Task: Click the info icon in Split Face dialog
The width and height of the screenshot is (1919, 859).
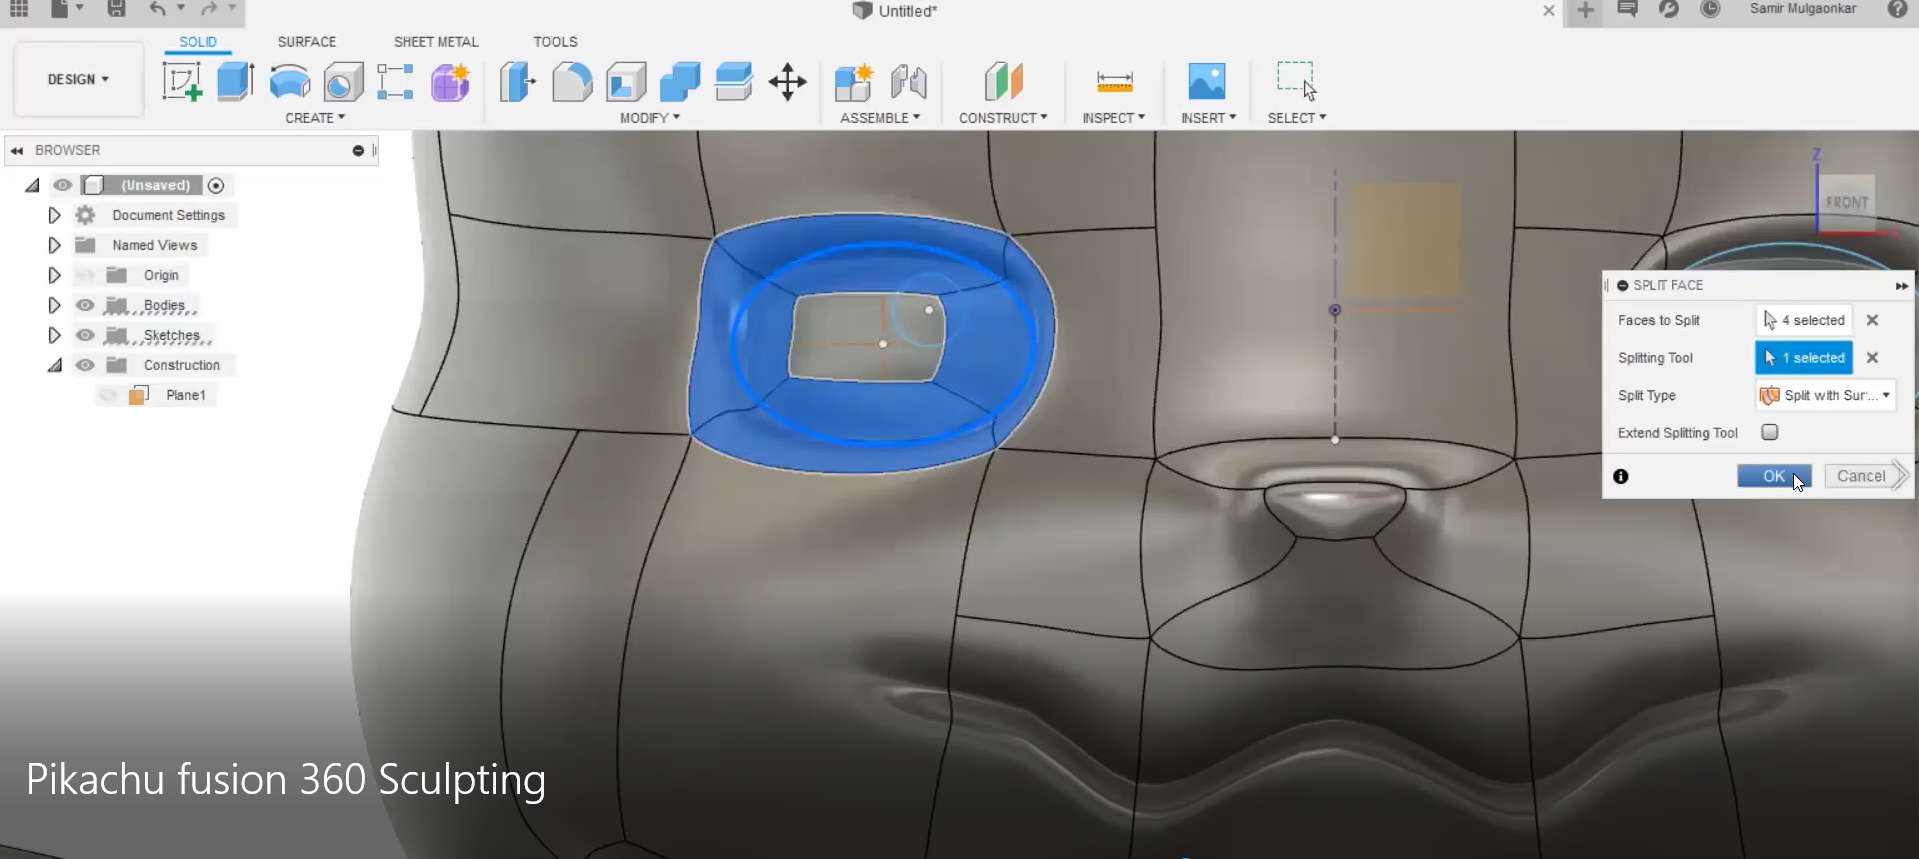Action: click(1621, 477)
